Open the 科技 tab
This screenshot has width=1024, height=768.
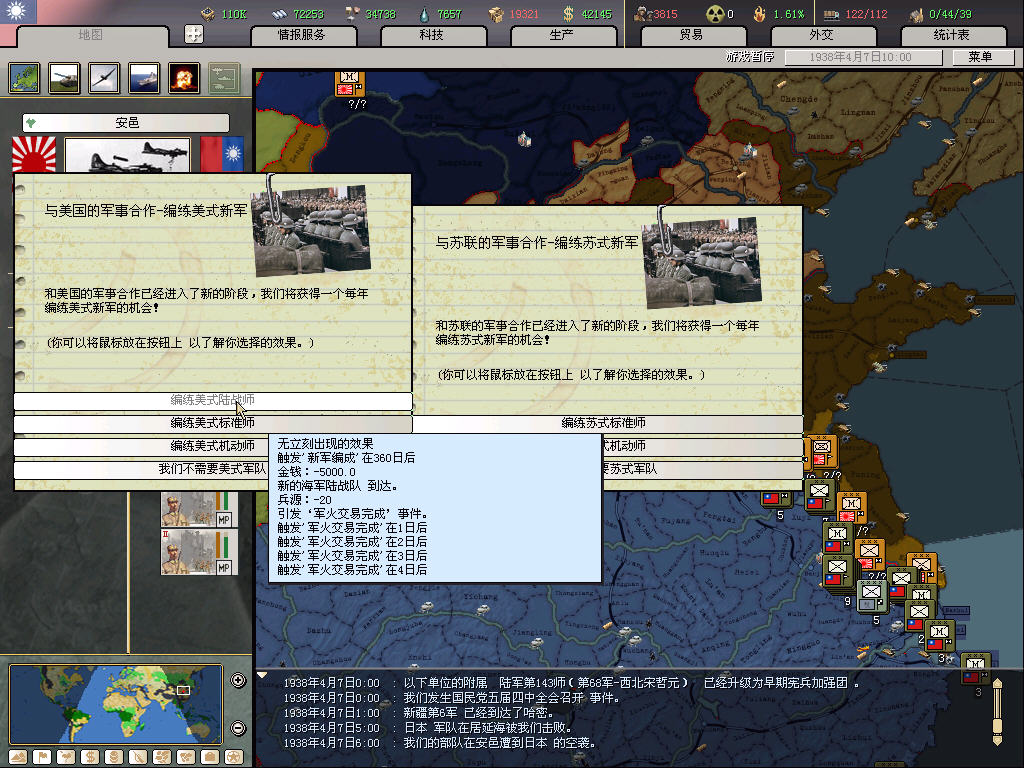click(x=432, y=35)
